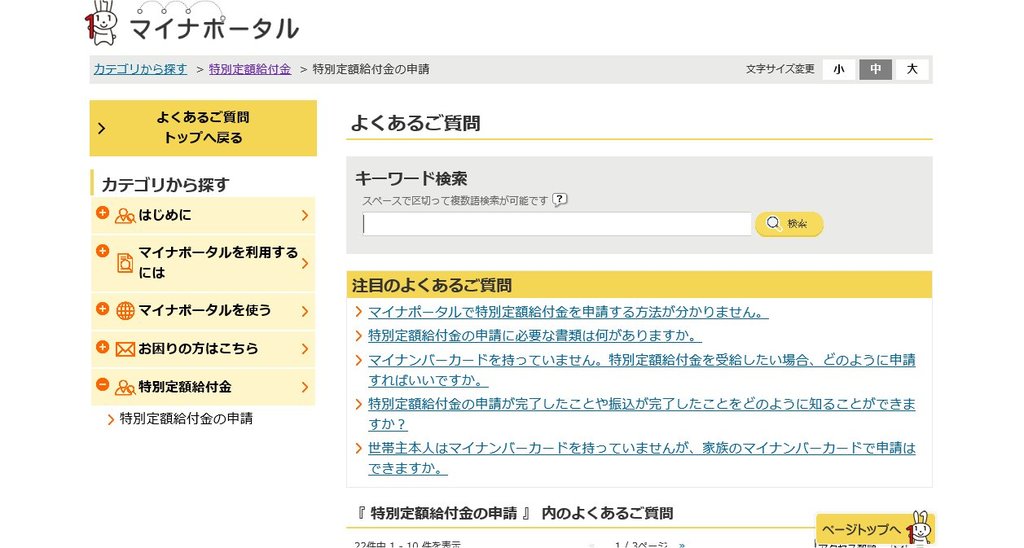Open FAQ 世帯主本人はマイナンバーカードを持っていませんが
Viewport: 1024px width, 548px height.
click(641, 458)
